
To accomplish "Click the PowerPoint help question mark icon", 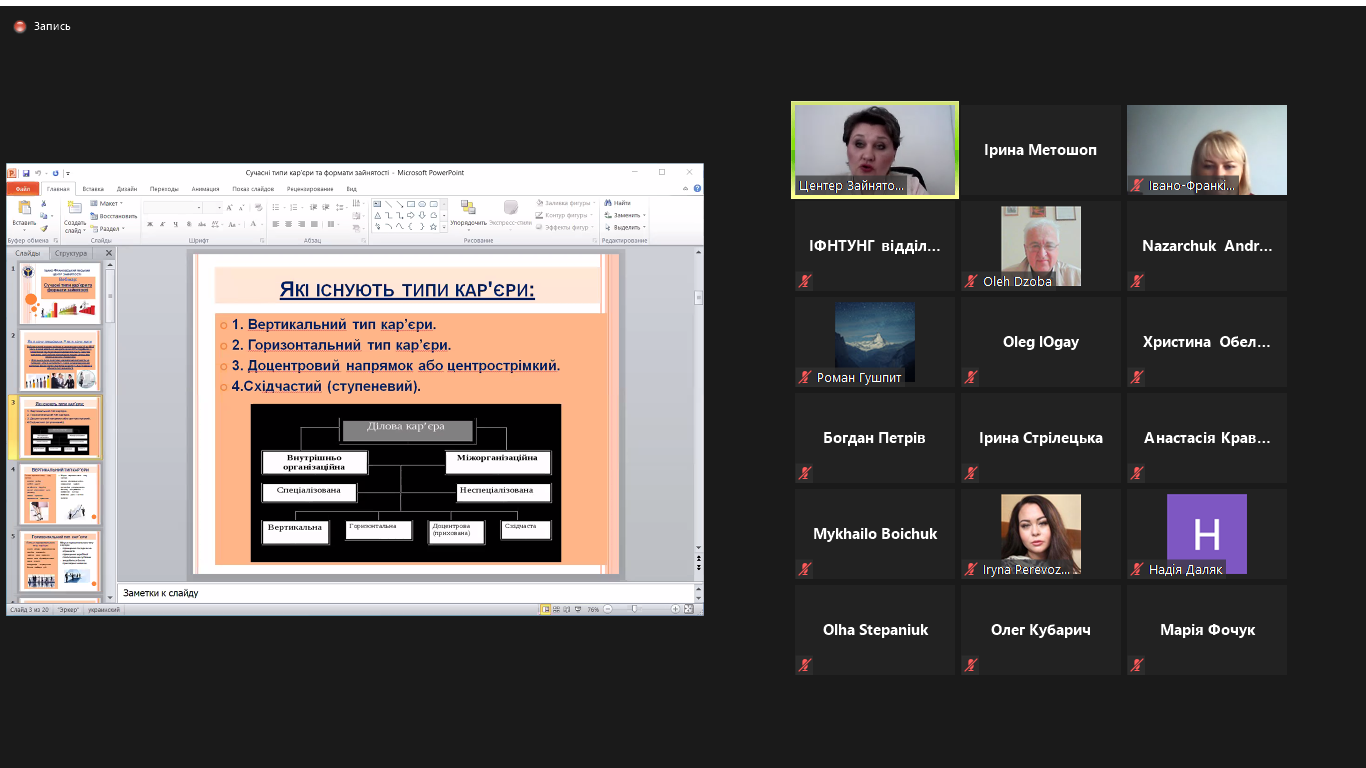I will click(x=697, y=188).
